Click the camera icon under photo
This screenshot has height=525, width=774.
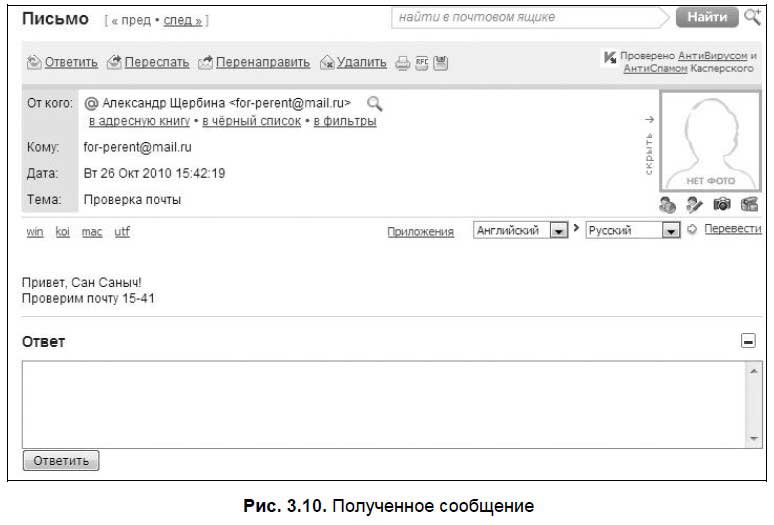[722, 204]
